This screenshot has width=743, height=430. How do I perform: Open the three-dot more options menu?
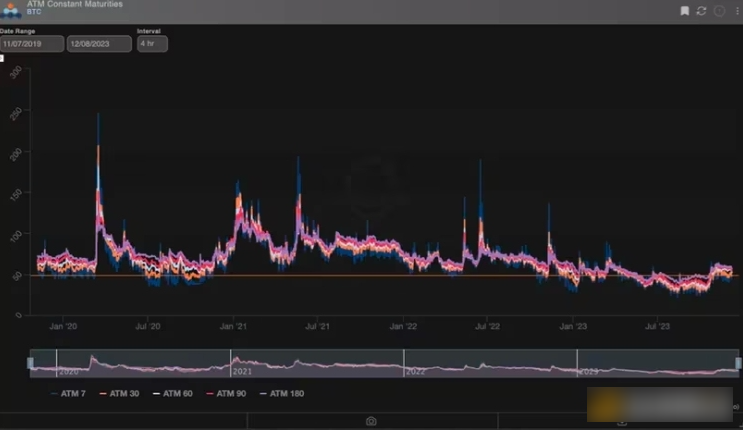tap(735, 11)
